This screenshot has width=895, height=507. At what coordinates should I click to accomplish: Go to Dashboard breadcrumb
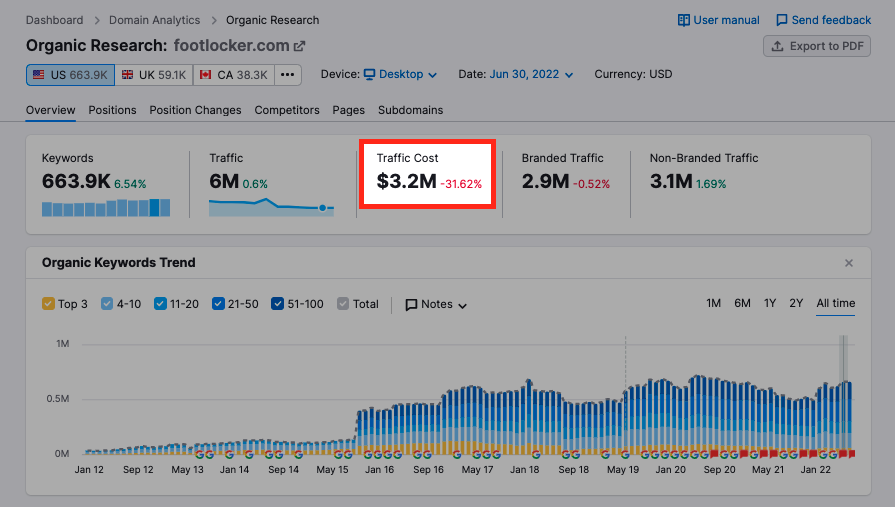click(x=54, y=20)
